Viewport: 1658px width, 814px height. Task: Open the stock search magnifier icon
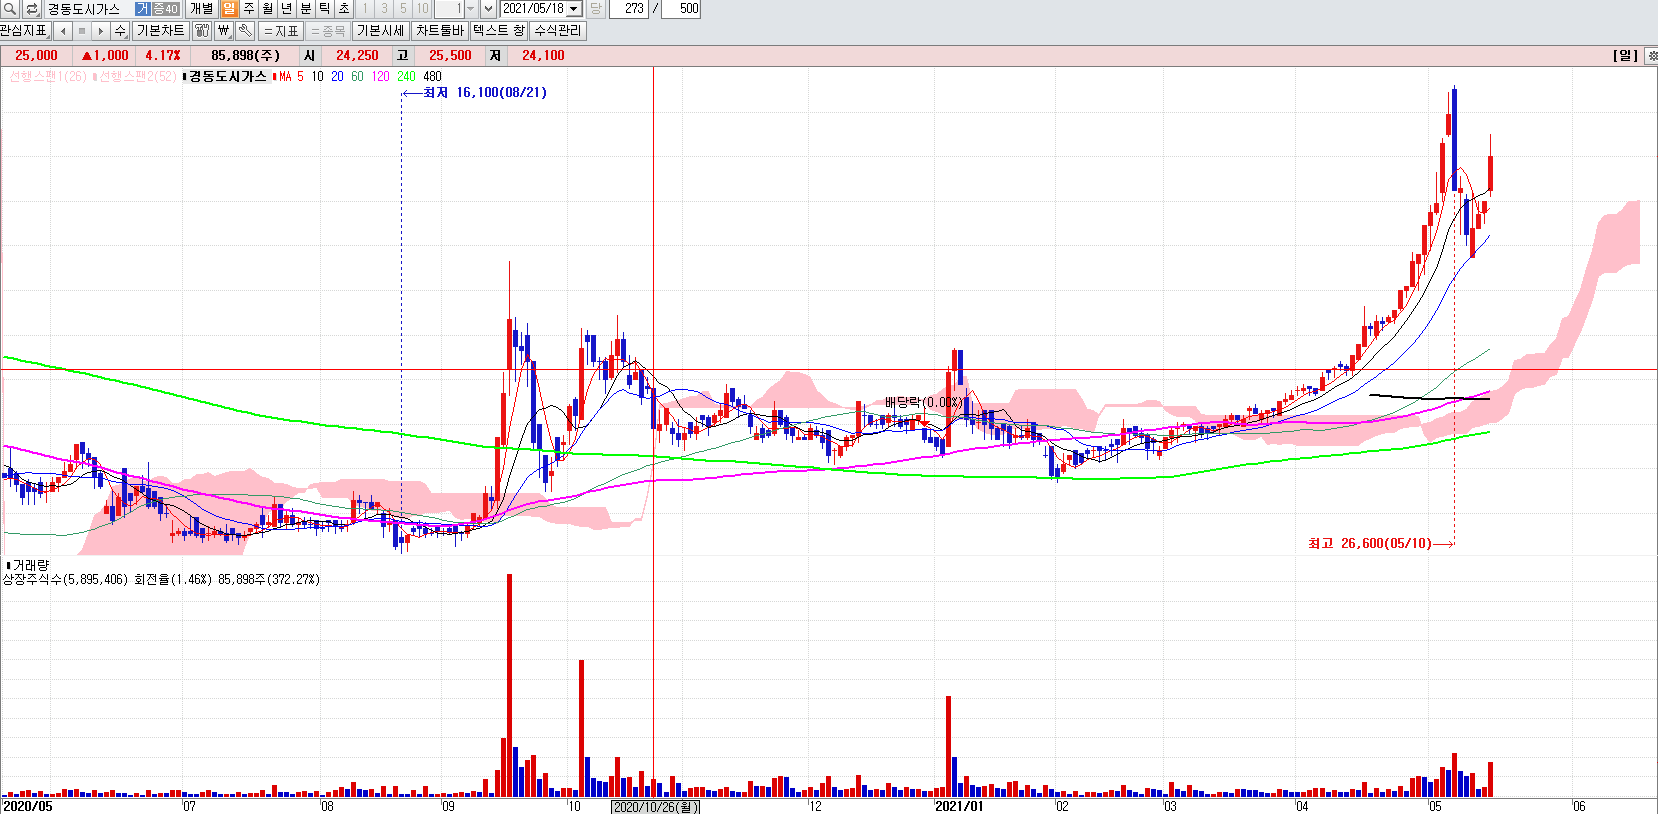pyautogui.click(x=10, y=9)
